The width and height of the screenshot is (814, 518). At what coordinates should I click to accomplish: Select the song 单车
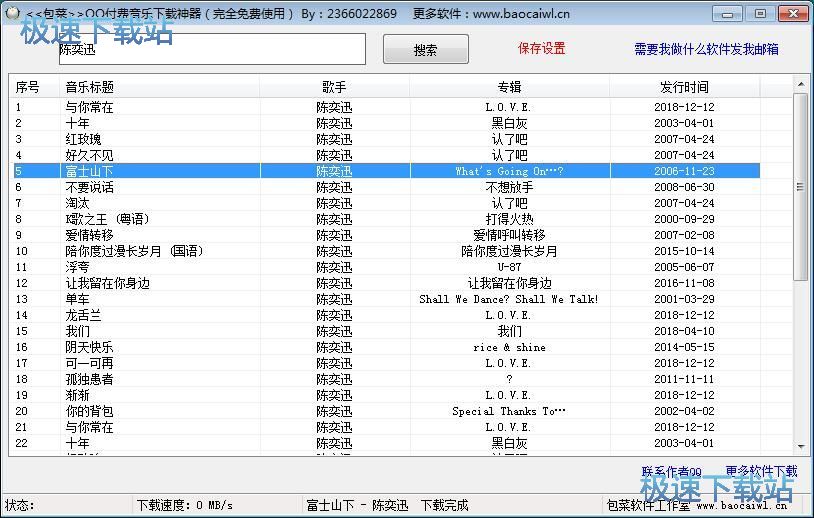click(x=77, y=299)
